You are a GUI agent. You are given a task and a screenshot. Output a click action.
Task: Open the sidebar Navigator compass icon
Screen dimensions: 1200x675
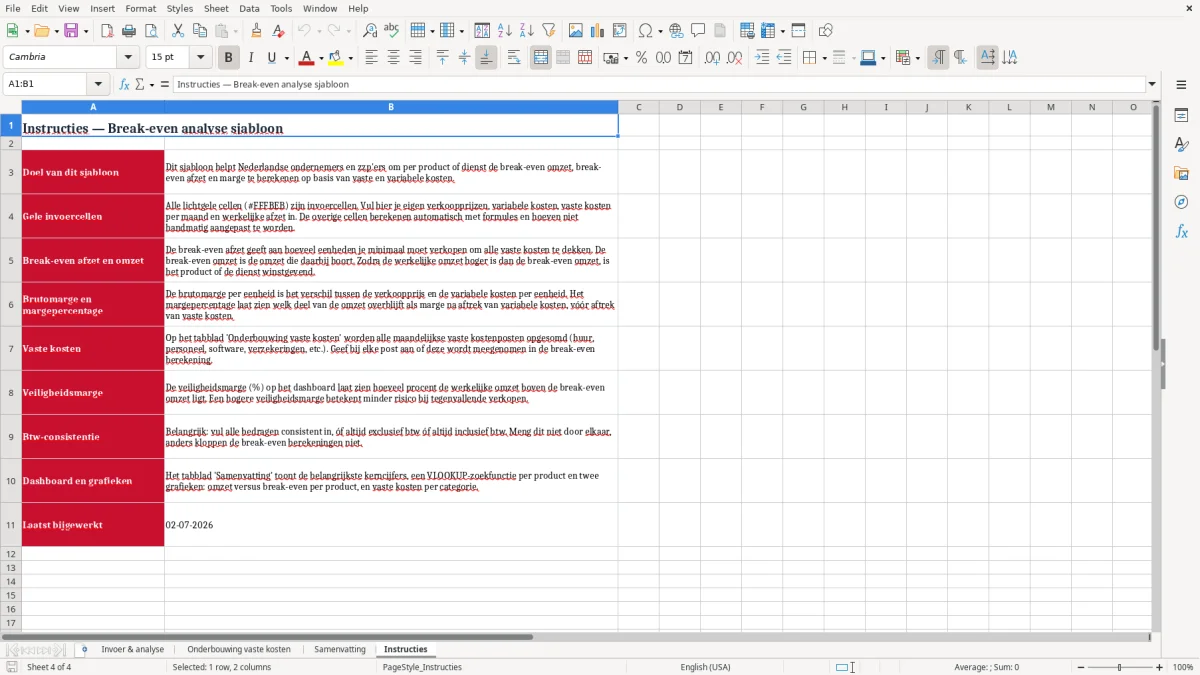1181,202
